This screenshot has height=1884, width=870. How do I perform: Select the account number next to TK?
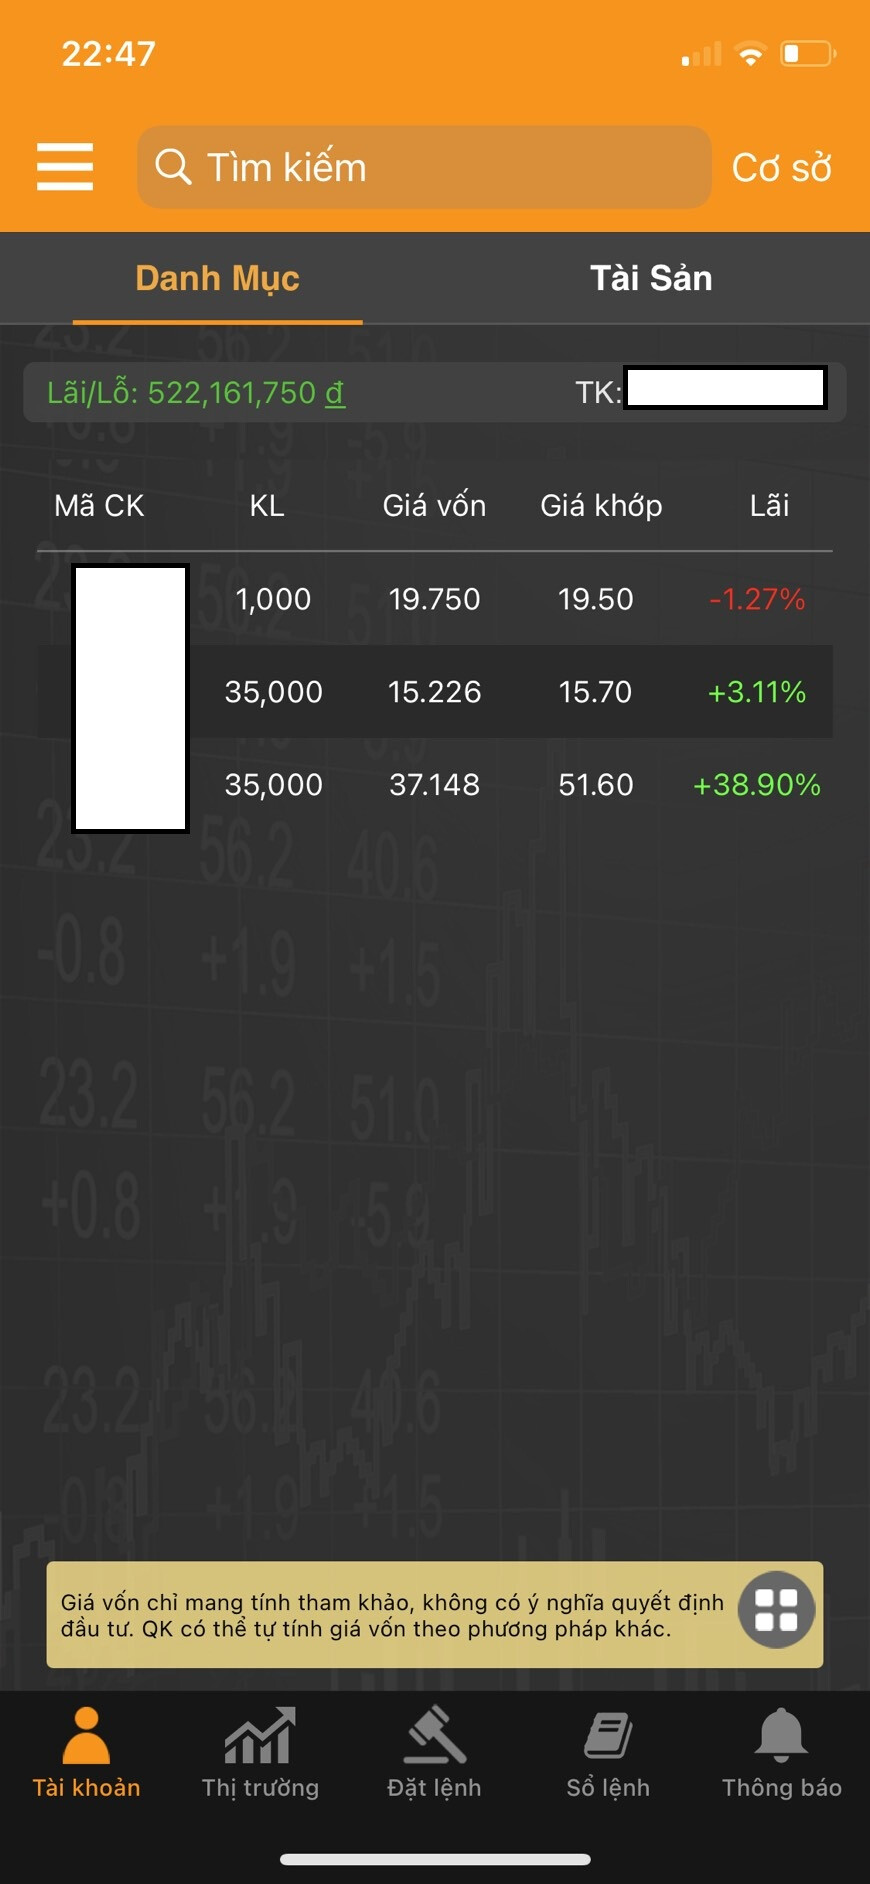[725, 389]
